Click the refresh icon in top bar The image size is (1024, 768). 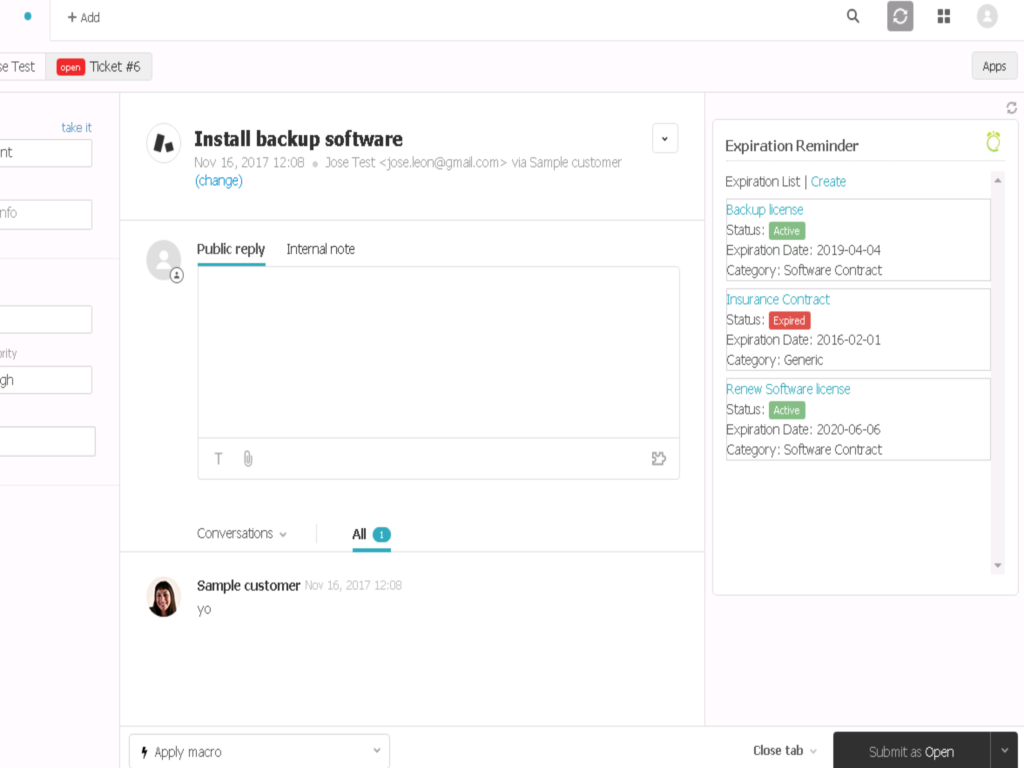(900, 16)
